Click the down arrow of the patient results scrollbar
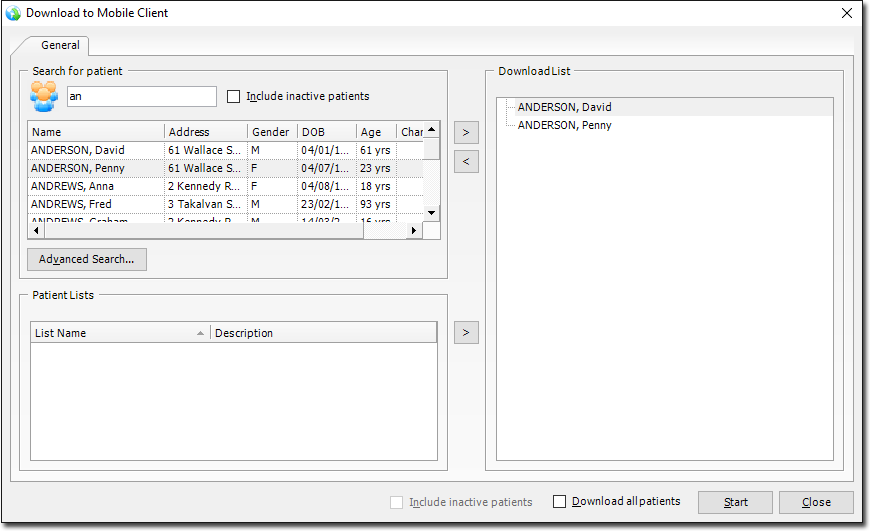Viewport: 870px width, 531px height. (432, 213)
